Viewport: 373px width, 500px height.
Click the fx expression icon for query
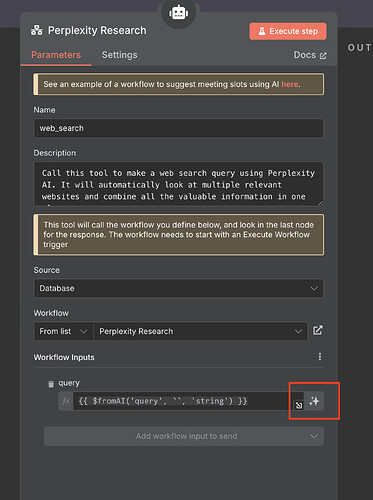click(x=66, y=401)
